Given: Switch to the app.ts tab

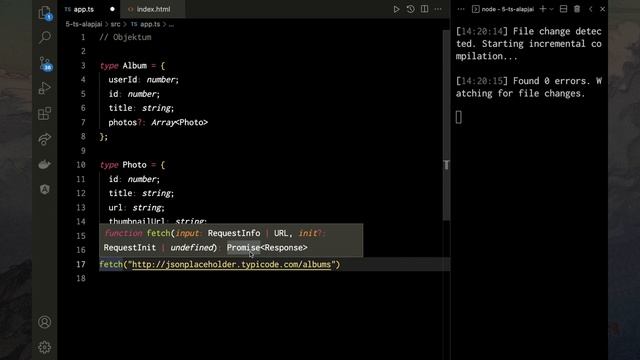Looking at the screenshot, I should tap(83, 9).
